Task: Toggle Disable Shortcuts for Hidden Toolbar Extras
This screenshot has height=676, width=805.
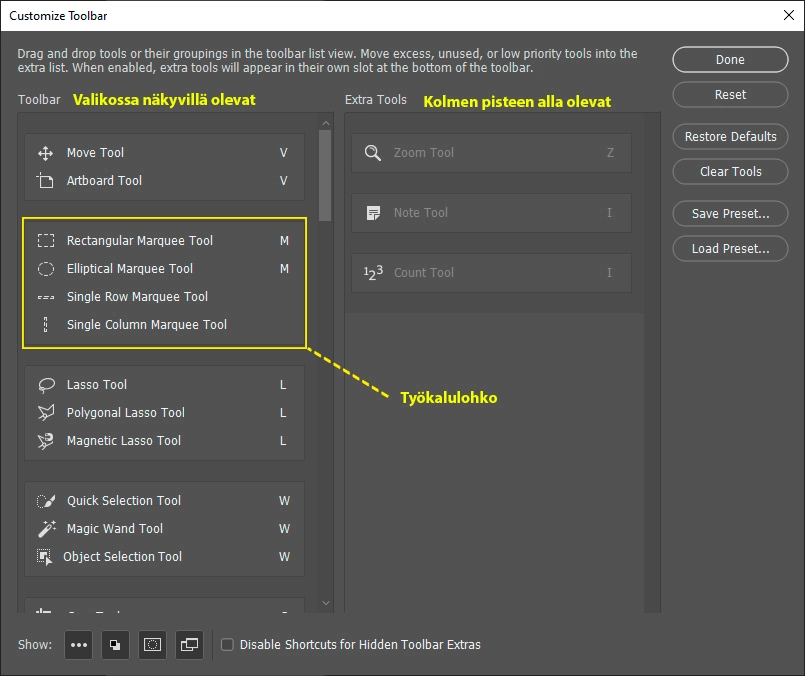Action: tap(227, 645)
